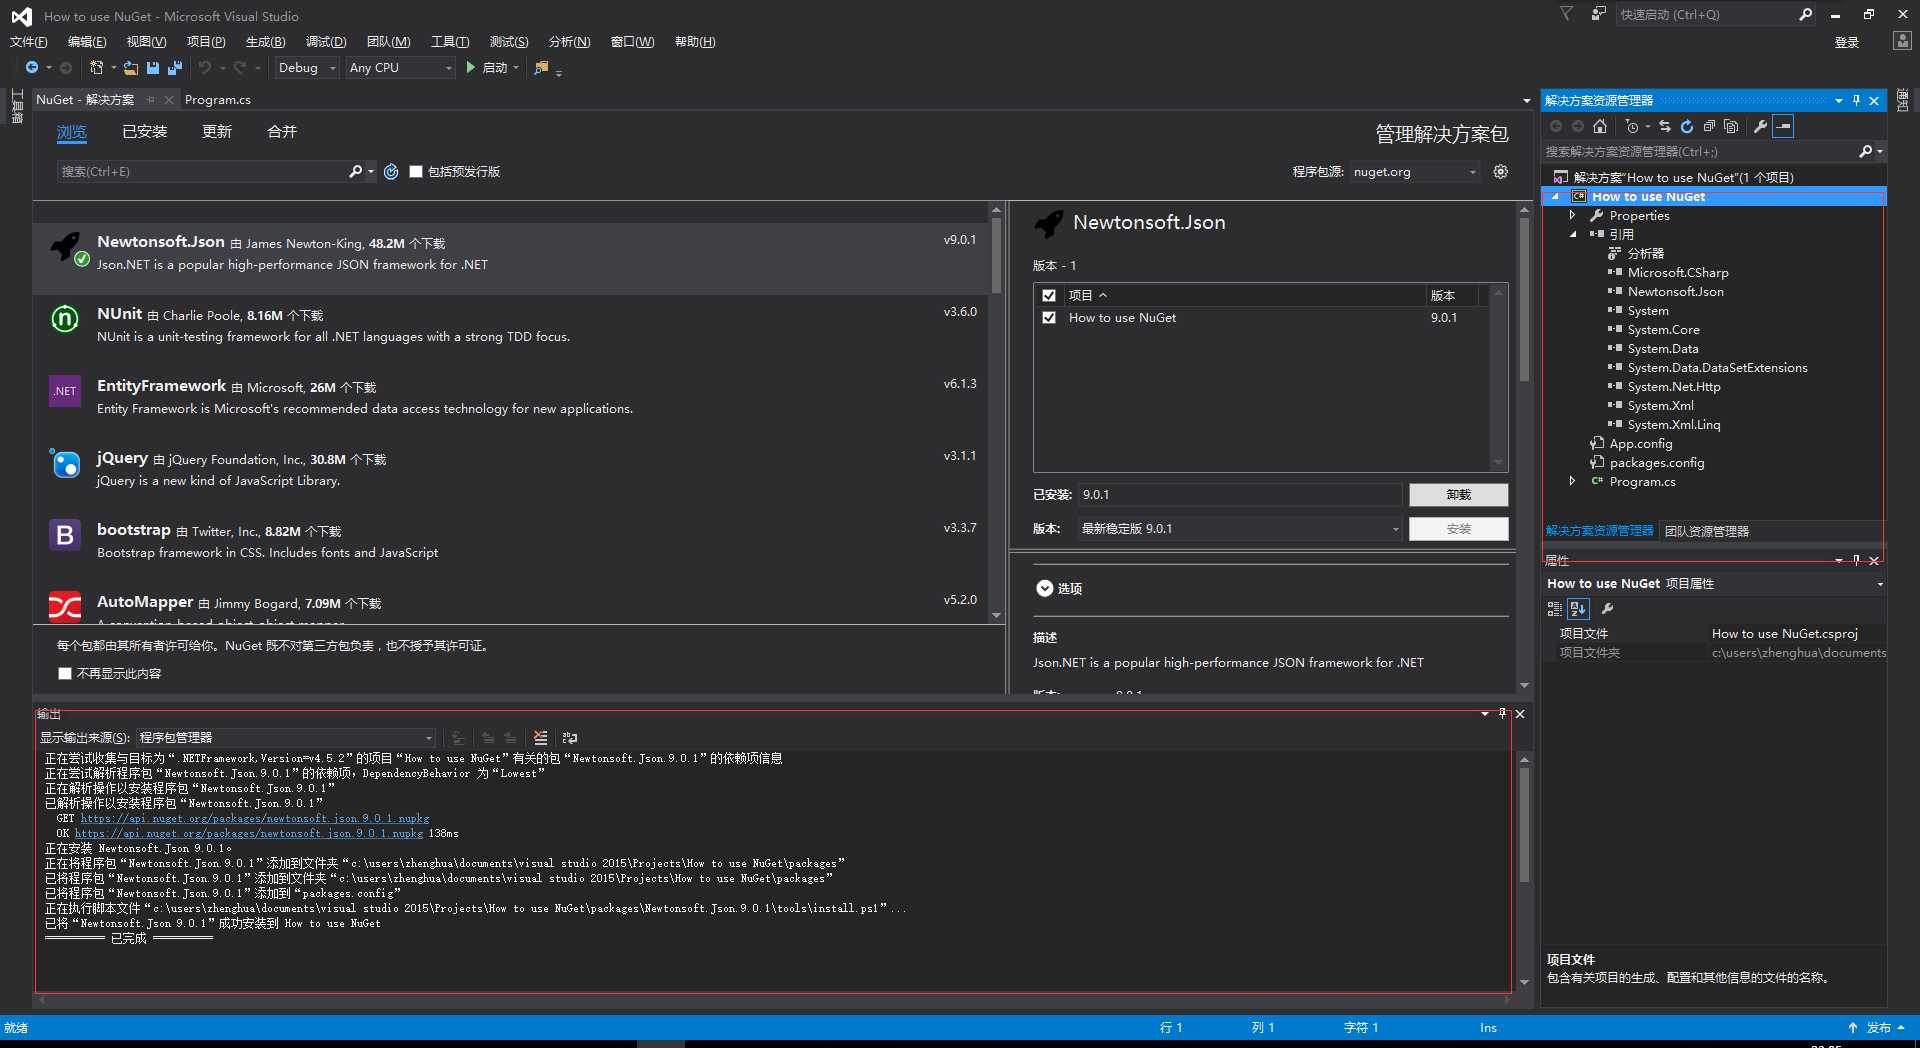Click the Alphabetical sort icon in Properties panel
1920x1048 pixels.
1578,608
